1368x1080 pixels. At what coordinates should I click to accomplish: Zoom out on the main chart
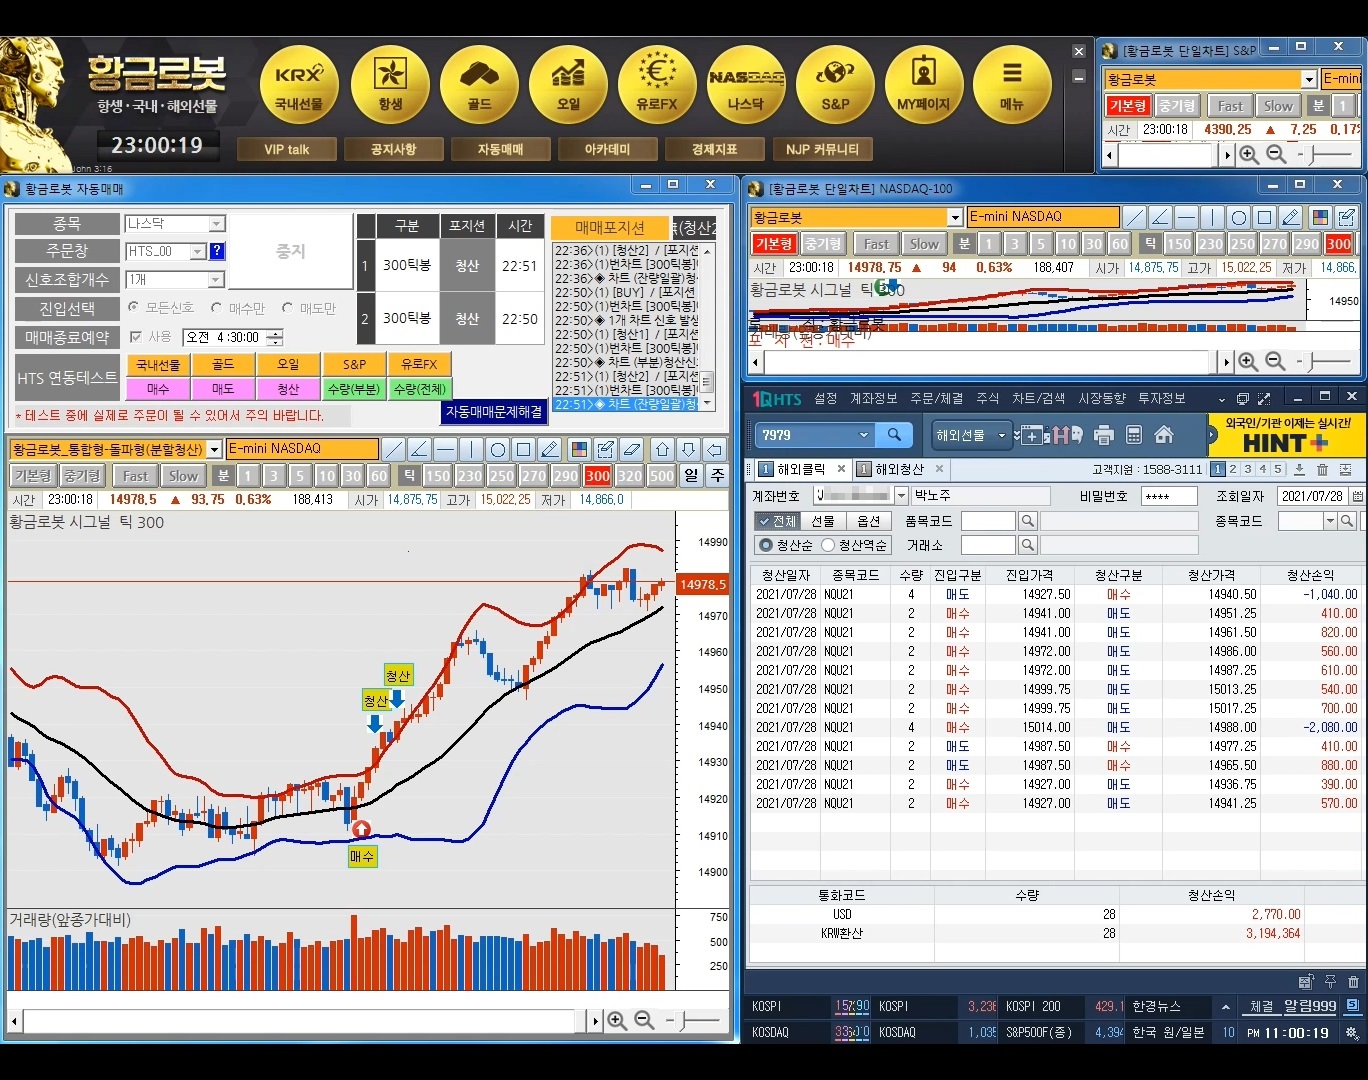(644, 1021)
